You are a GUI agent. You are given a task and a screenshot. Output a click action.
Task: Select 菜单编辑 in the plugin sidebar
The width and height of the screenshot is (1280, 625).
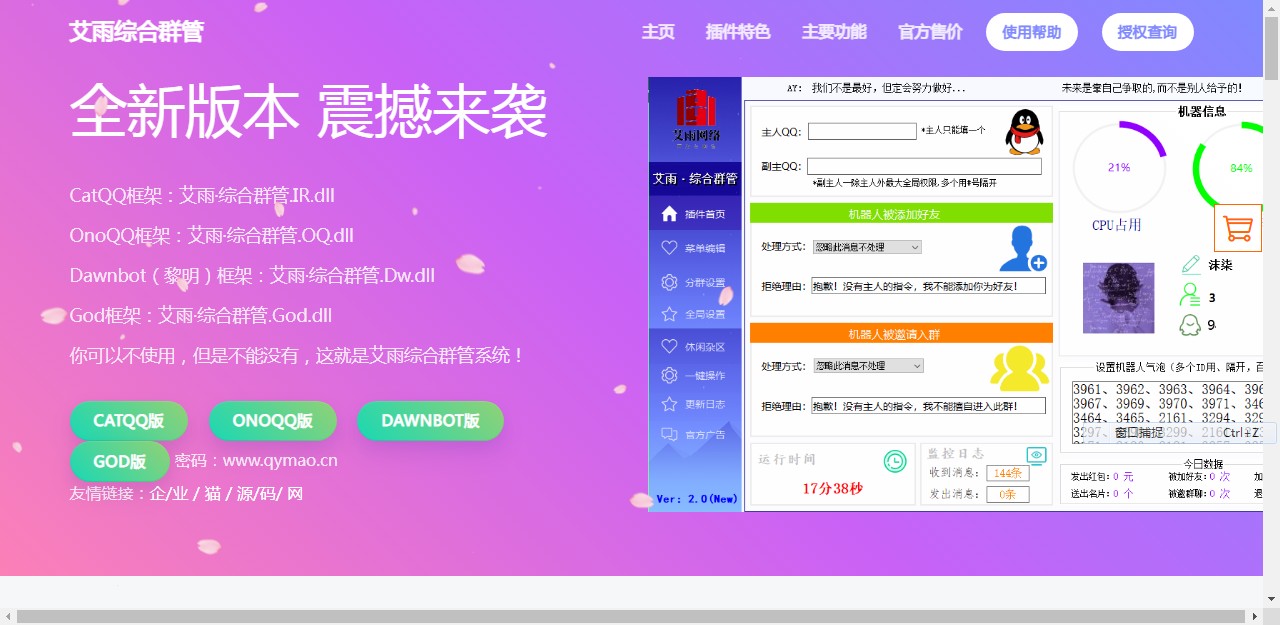[705, 249]
